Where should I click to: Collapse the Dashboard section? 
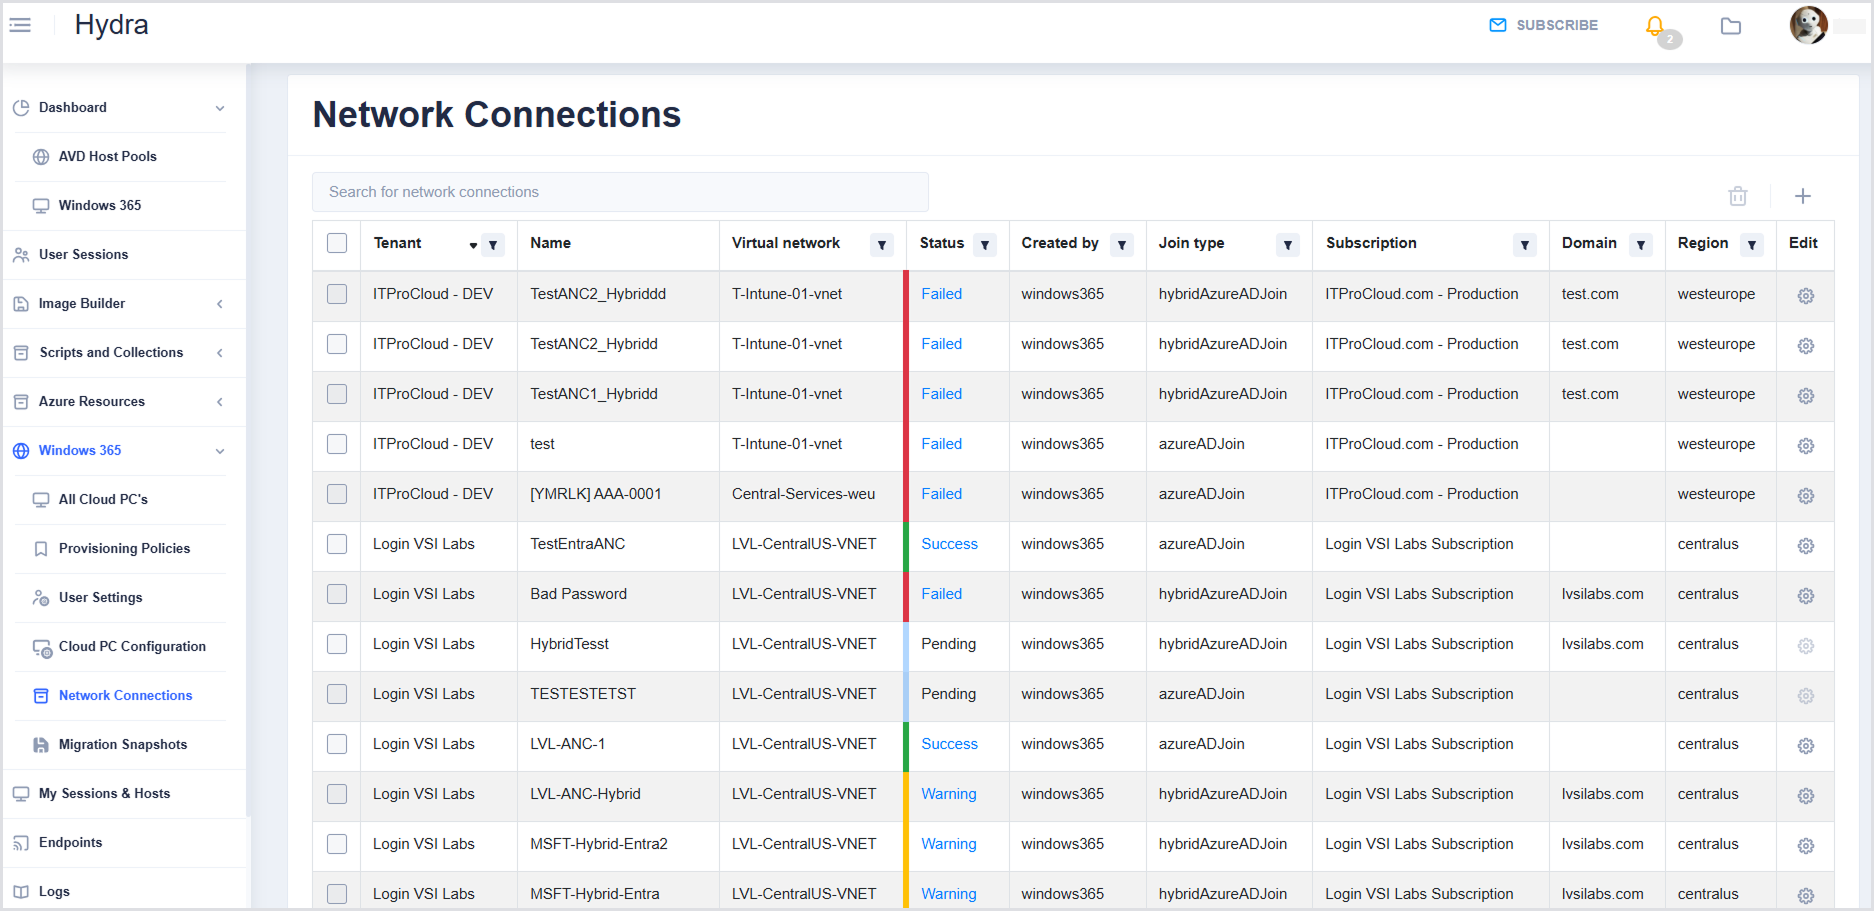coord(220,108)
